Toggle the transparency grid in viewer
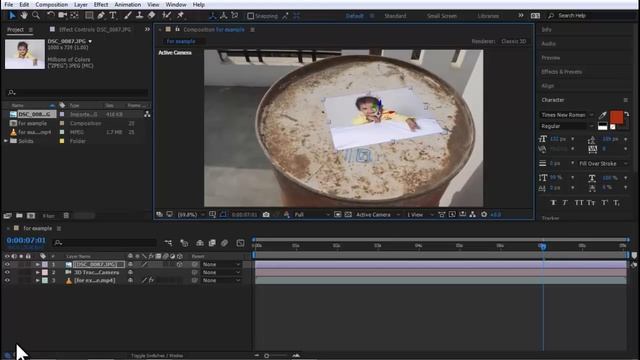This screenshot has width=640, height=360. pos(348,214)
